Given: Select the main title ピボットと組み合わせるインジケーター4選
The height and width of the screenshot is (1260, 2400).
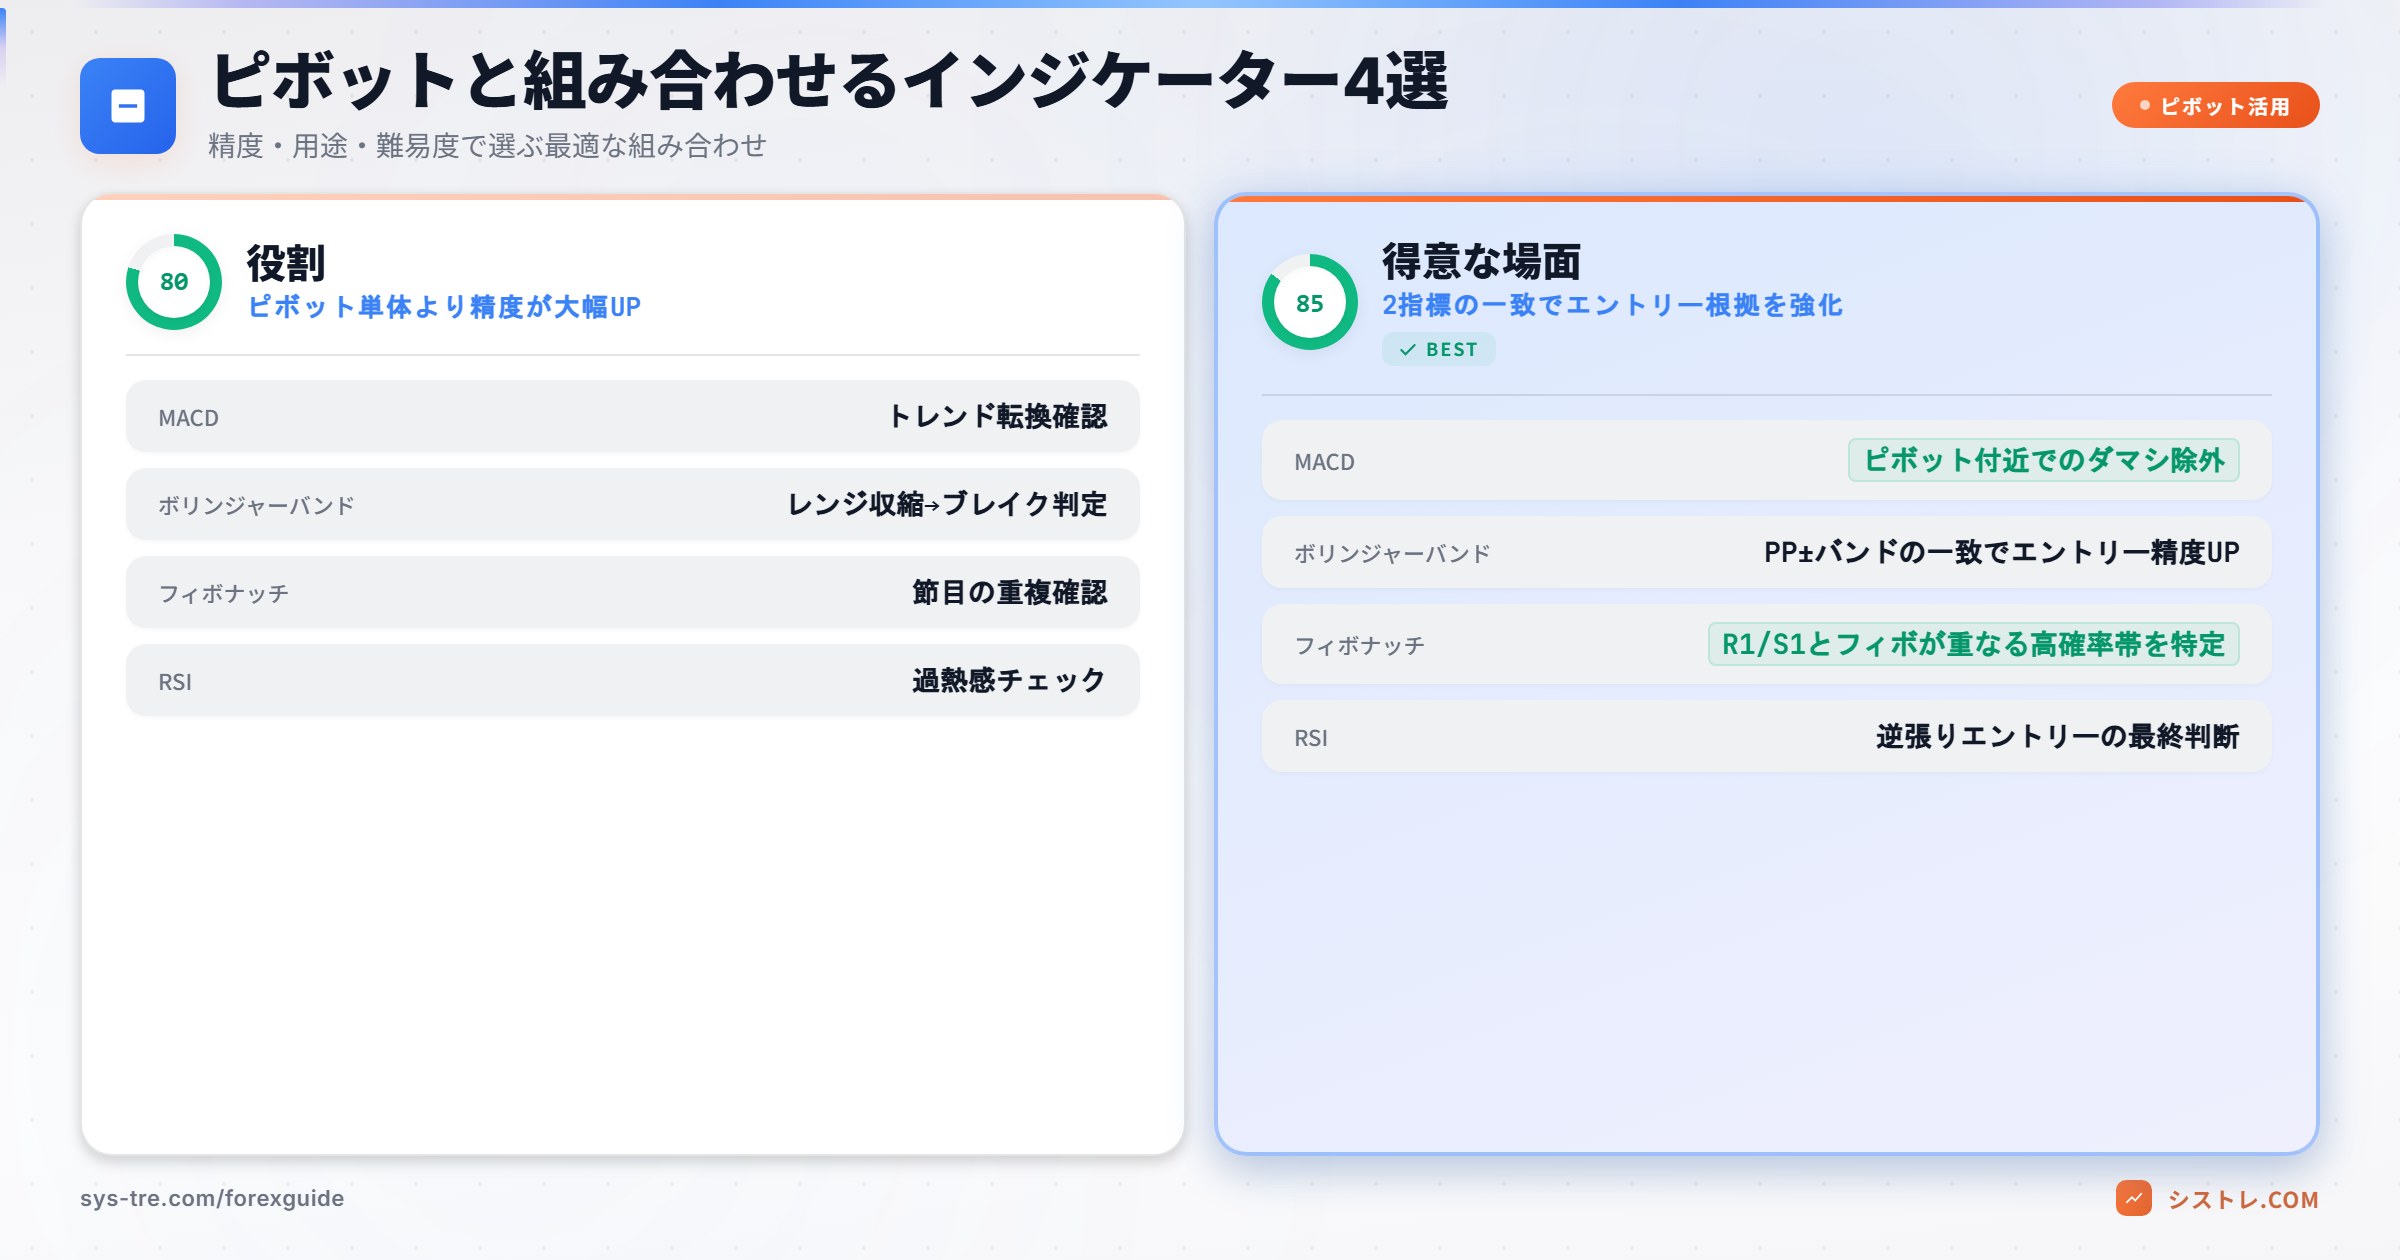Looking at the screenshot, I should coord(829,80).
